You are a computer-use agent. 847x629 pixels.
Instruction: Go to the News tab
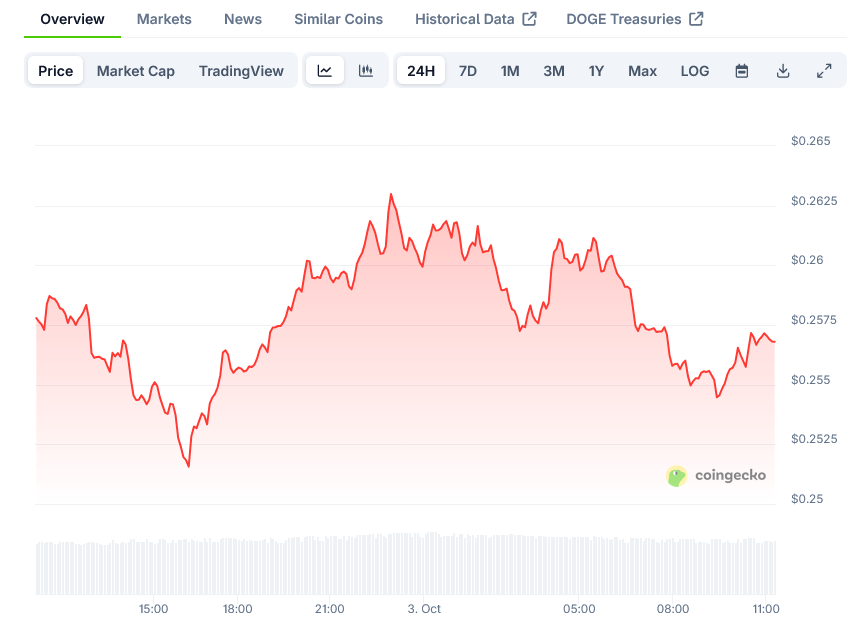(243, 19)
